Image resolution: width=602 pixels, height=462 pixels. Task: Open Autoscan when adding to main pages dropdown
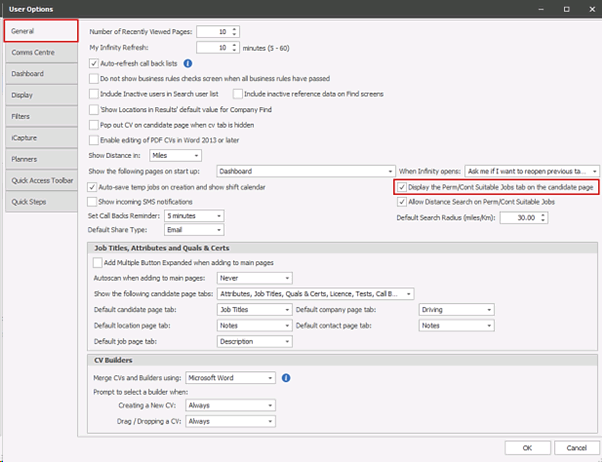(254, 278)
